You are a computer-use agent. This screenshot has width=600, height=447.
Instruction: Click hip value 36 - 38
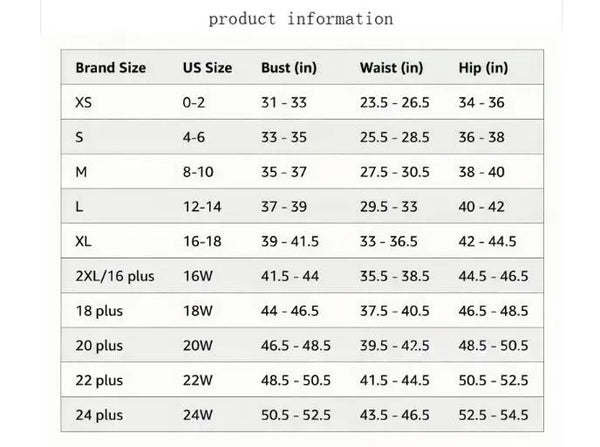pyautogui.click(x=481, y=137)
